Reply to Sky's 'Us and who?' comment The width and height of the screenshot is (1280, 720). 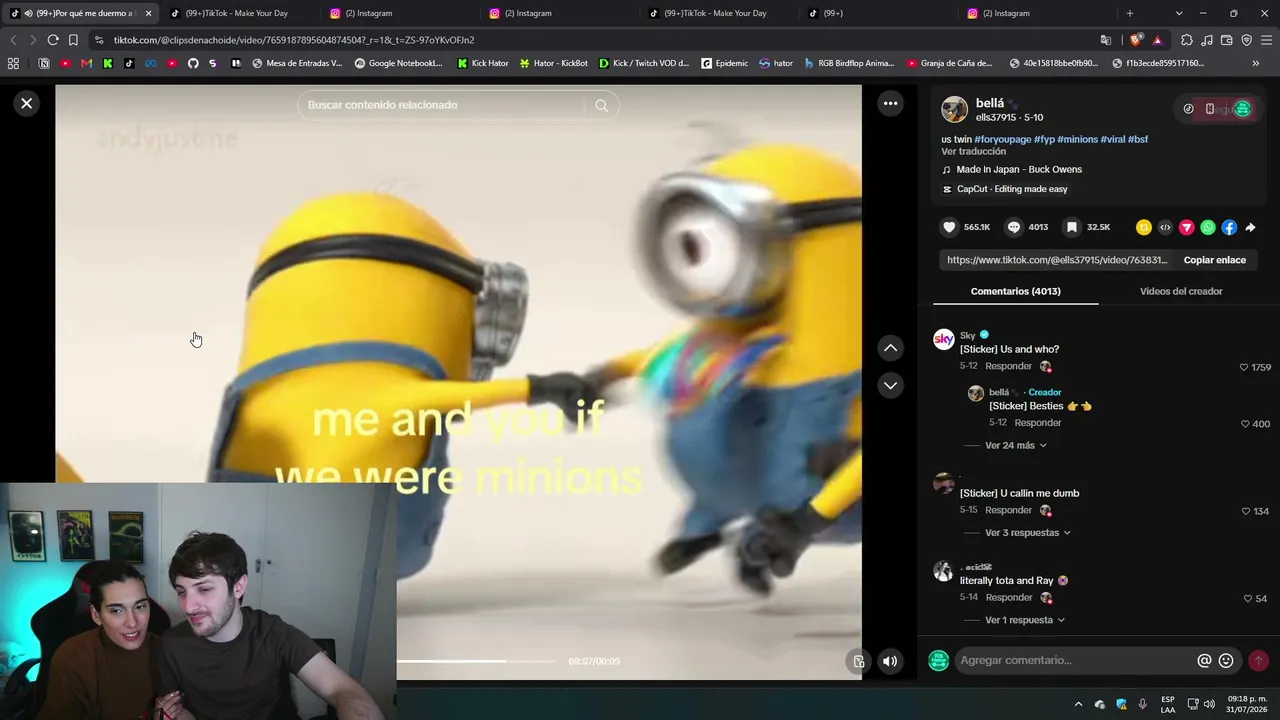[1008, 366]
